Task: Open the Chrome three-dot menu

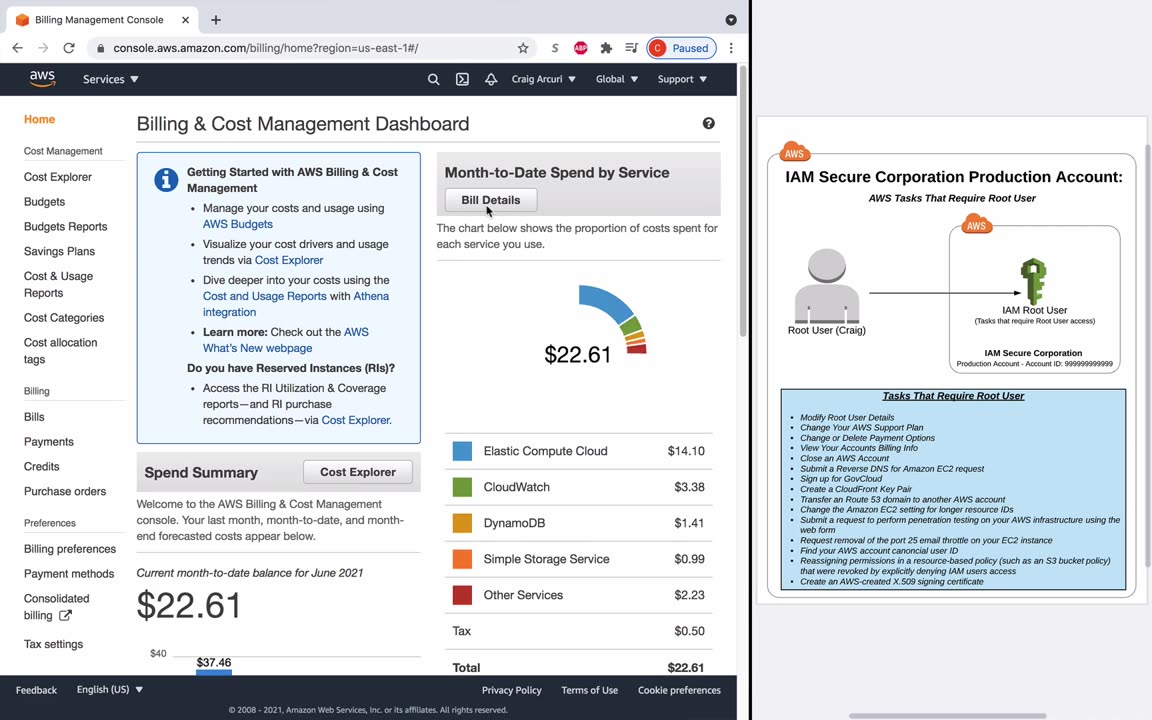Action: click(x=730, y=48)
